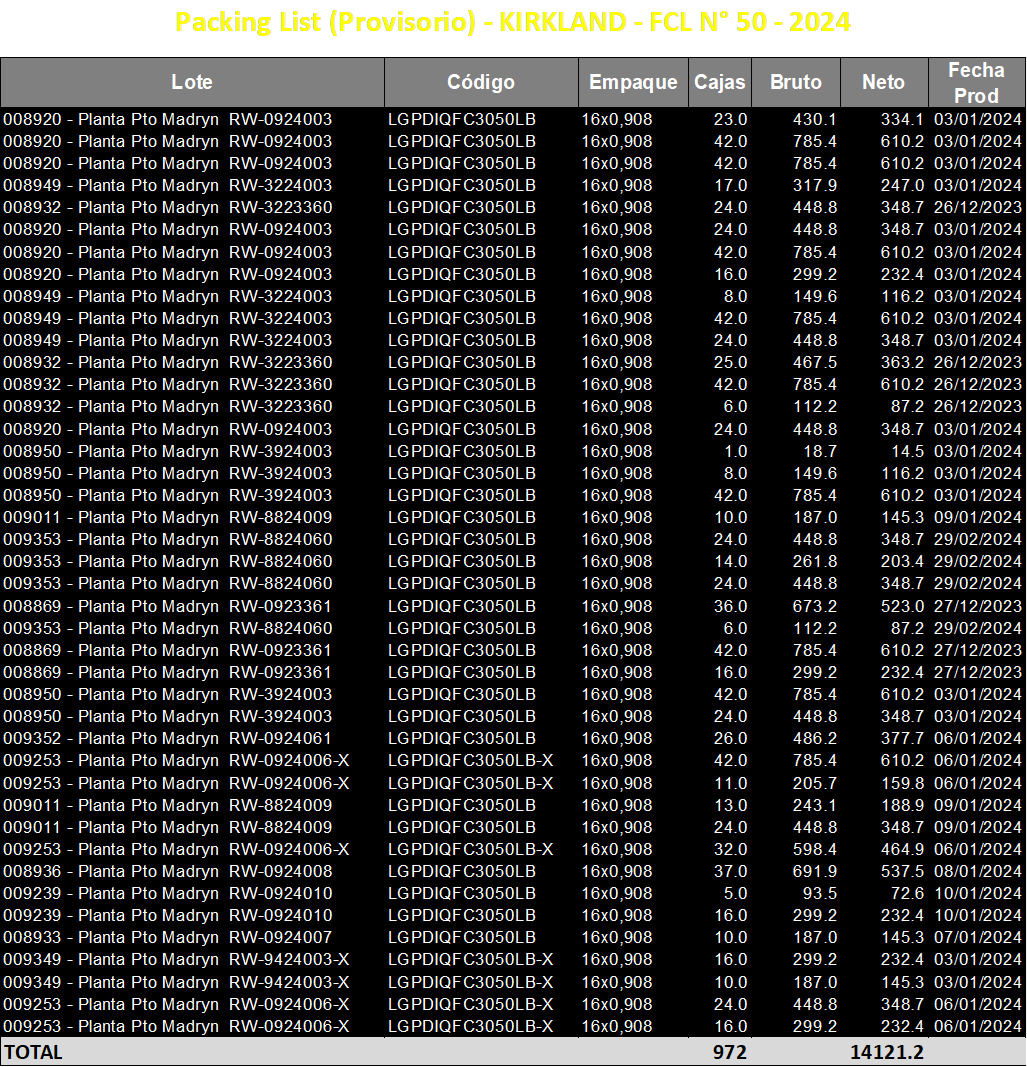Click the date cell 08/01/2024

(977, 871)
